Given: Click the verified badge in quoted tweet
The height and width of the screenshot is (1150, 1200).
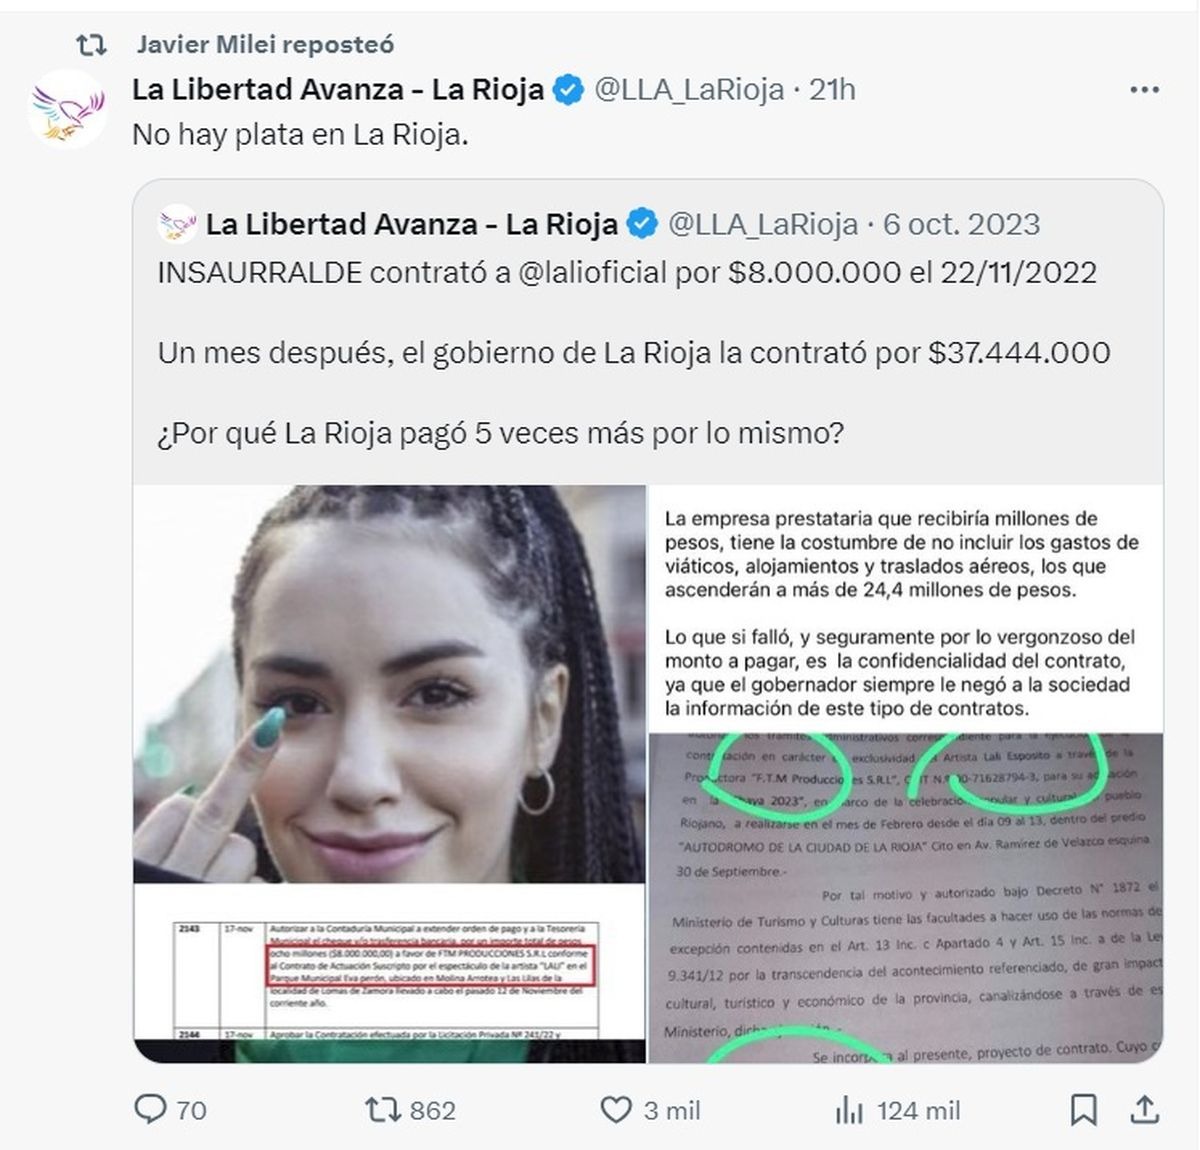Looking at the screenshot, I should pos(641,224).
